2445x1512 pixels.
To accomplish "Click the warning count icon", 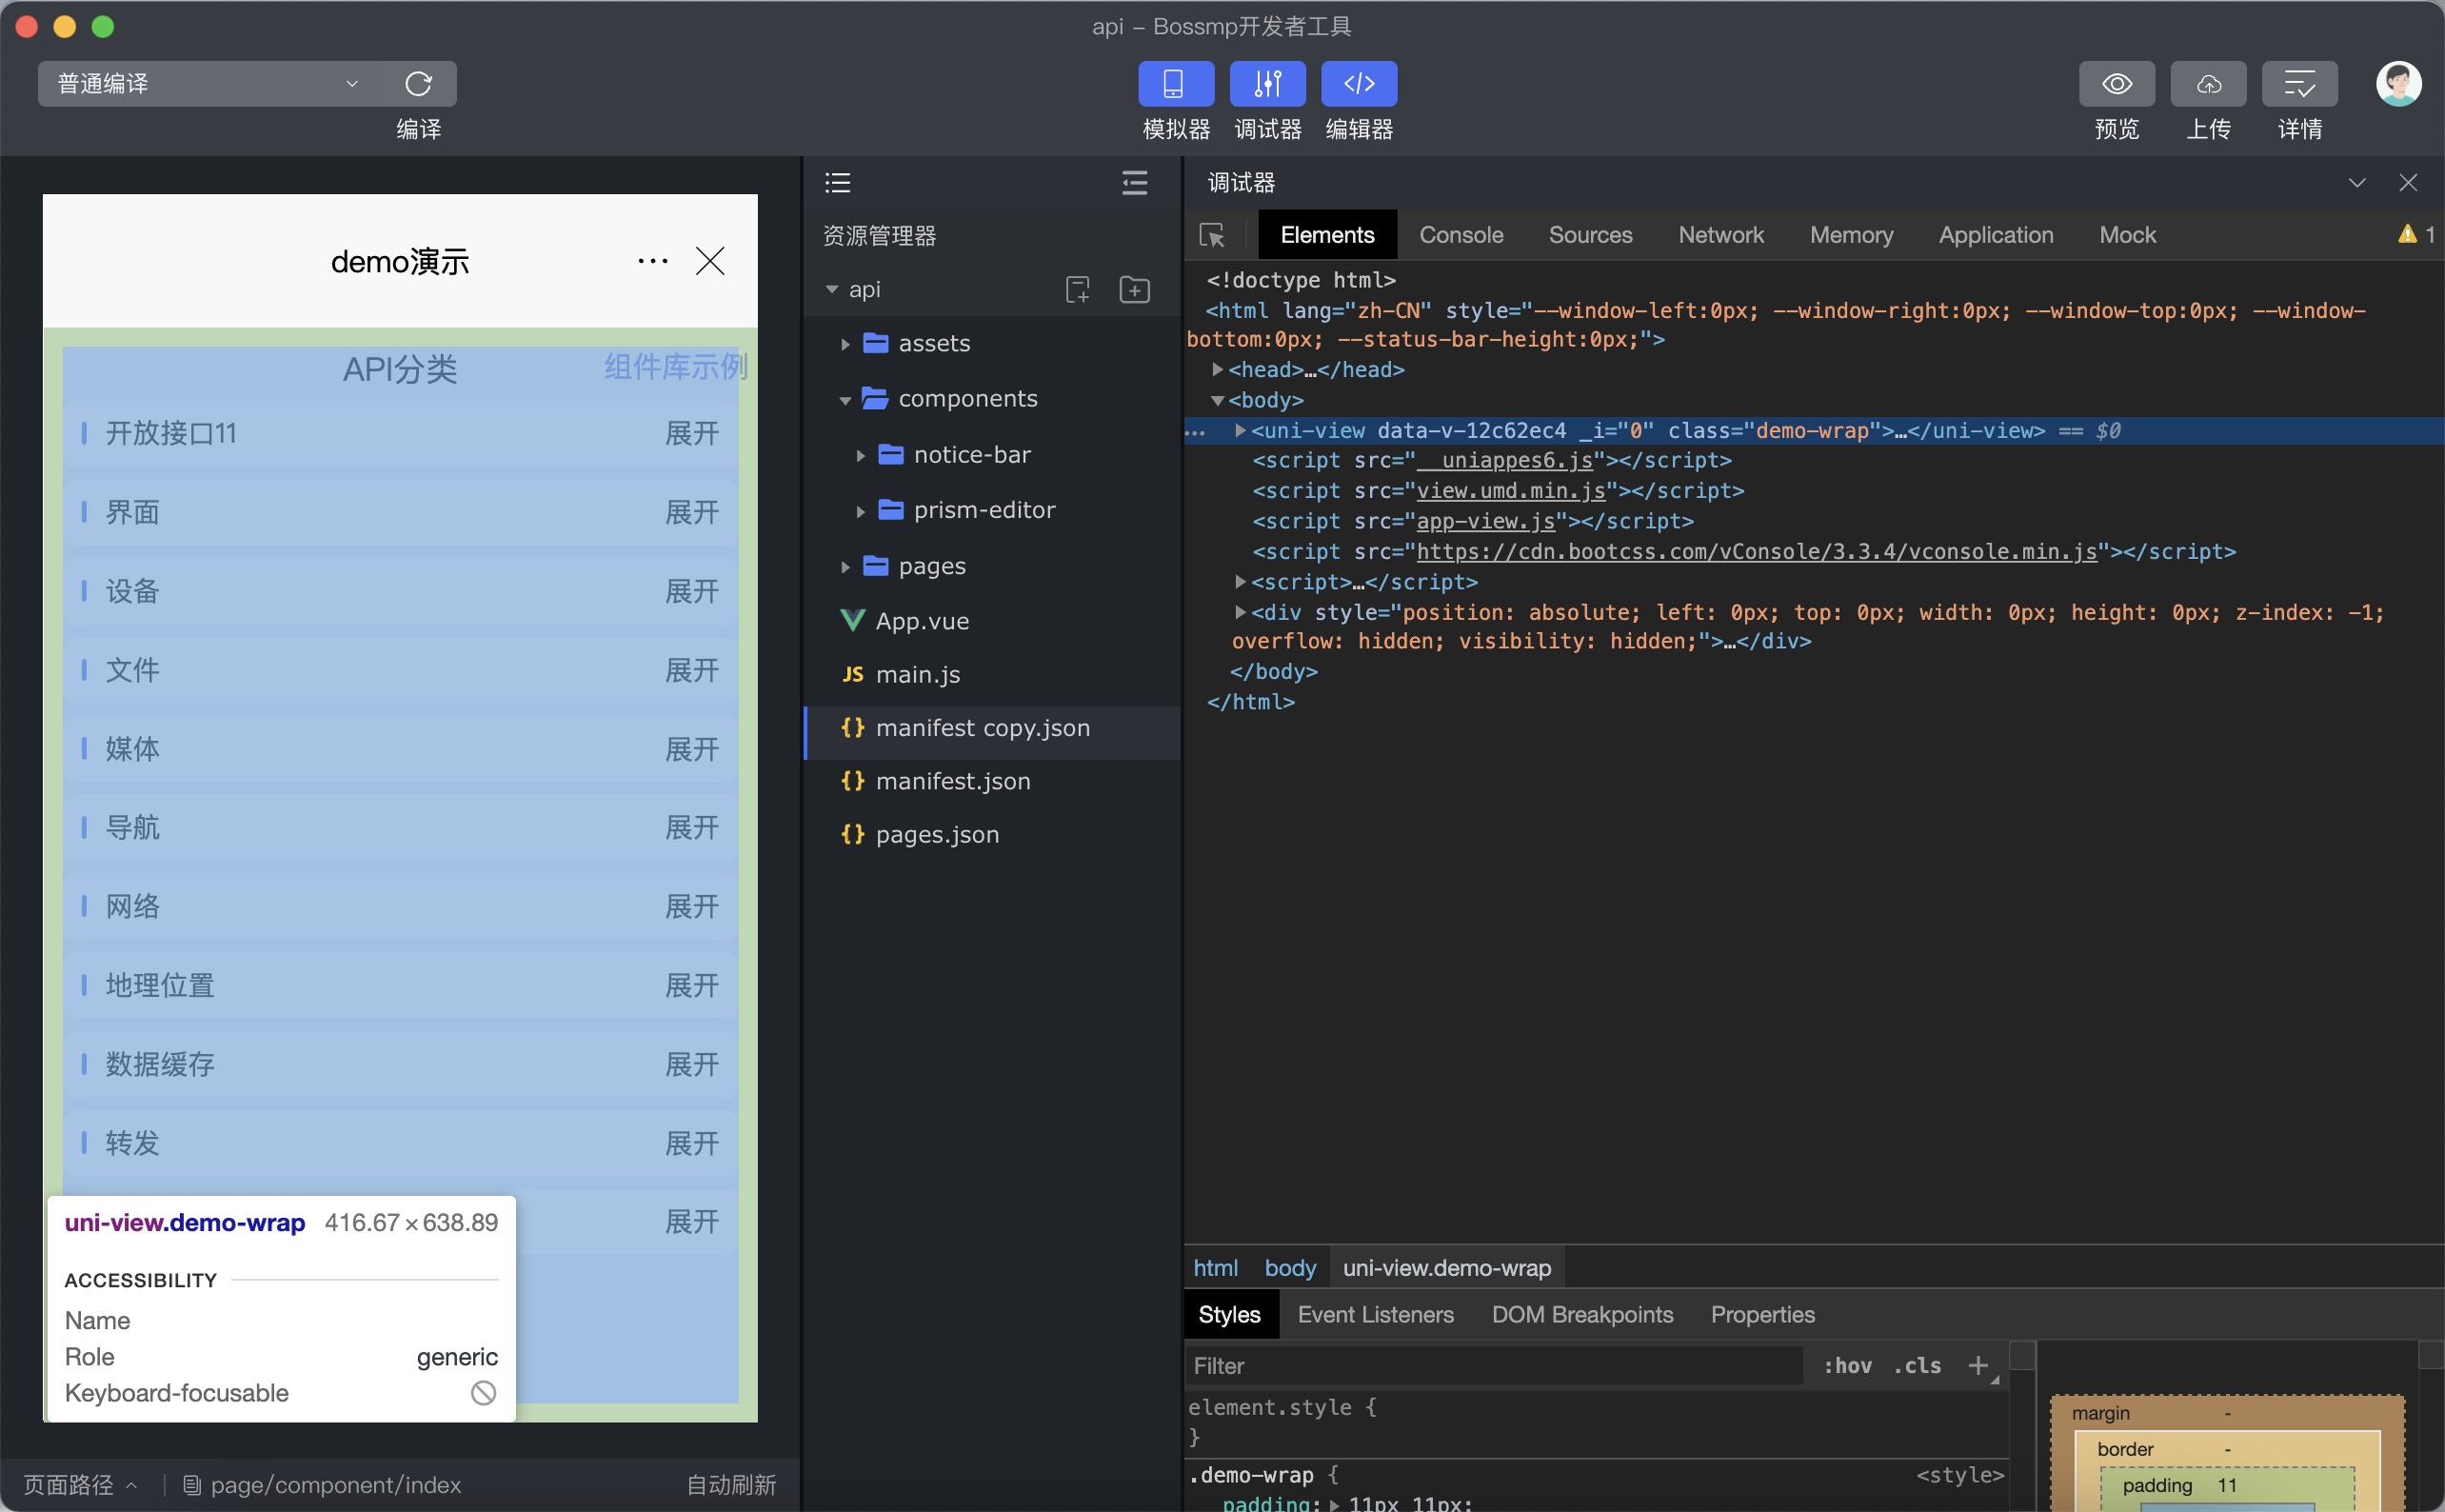I will (x=2407, y=234).
